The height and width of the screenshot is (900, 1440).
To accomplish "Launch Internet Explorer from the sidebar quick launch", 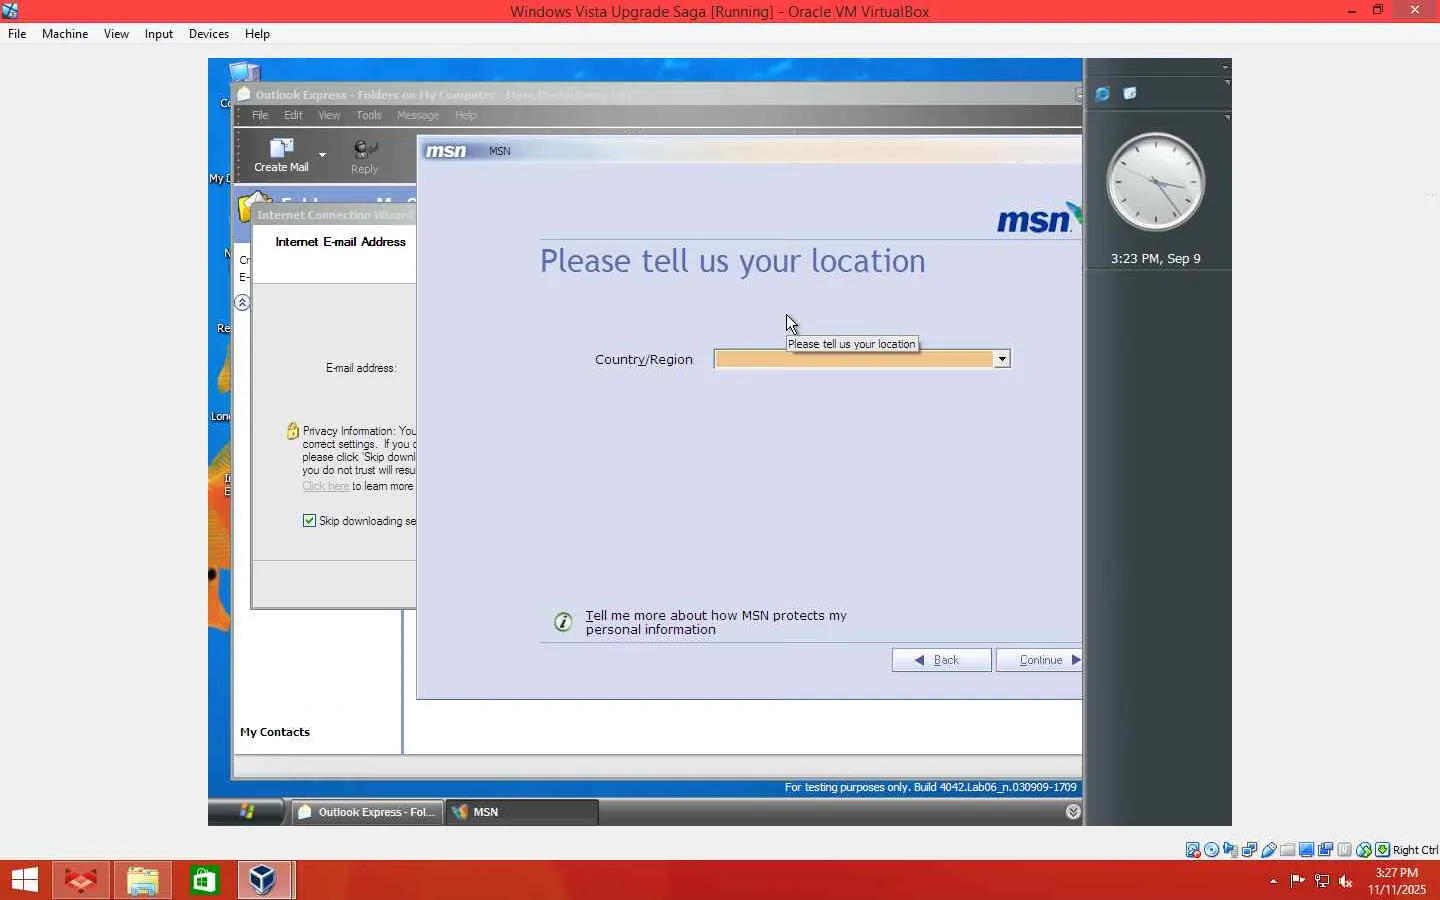I will click(x=1102, y=94).
